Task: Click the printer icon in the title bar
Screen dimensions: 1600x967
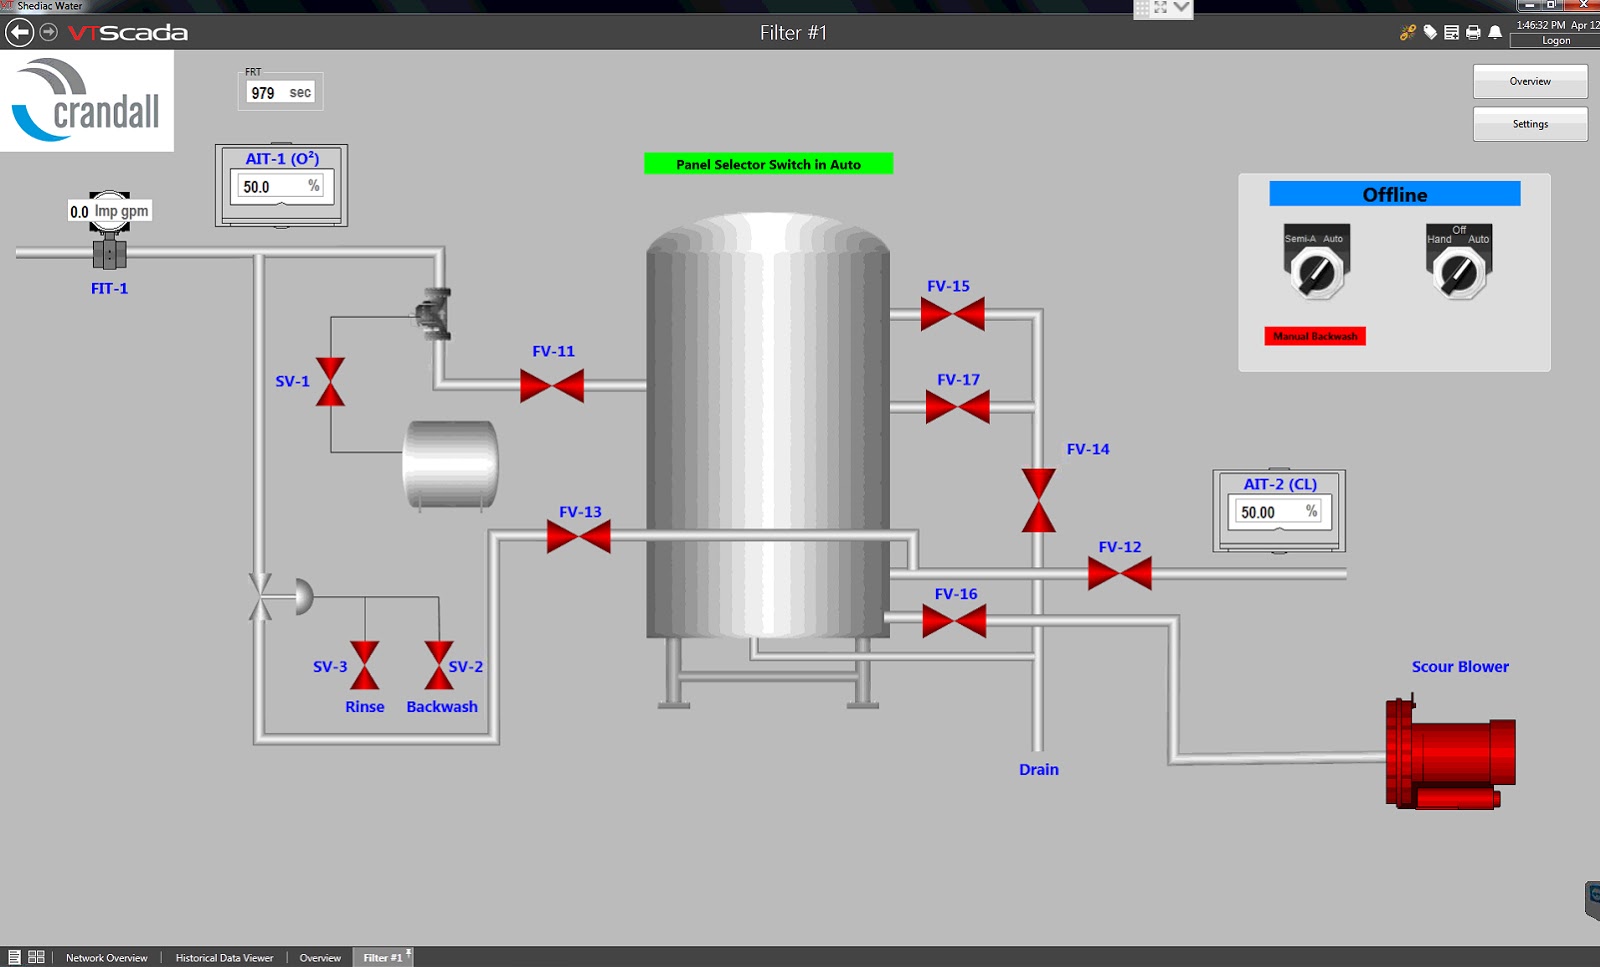Action: click(x=1471, y=32)
